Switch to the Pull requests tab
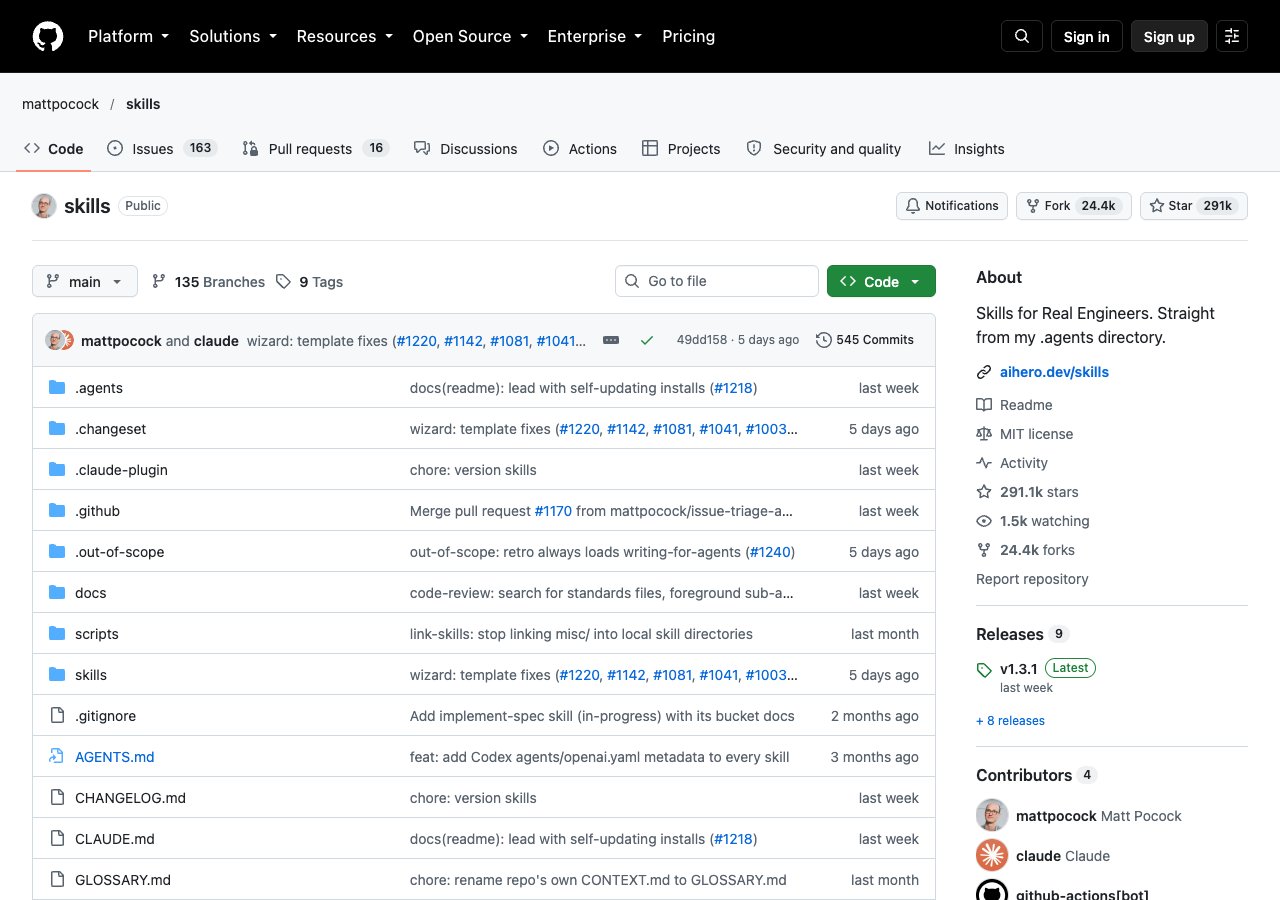The width and height of the screenshot is (1280, 900). click(x=315, y=148)
